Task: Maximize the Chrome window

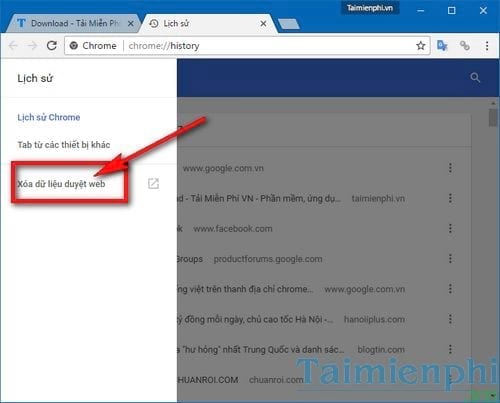Action: pyautogui.click(x=451, y=11)
